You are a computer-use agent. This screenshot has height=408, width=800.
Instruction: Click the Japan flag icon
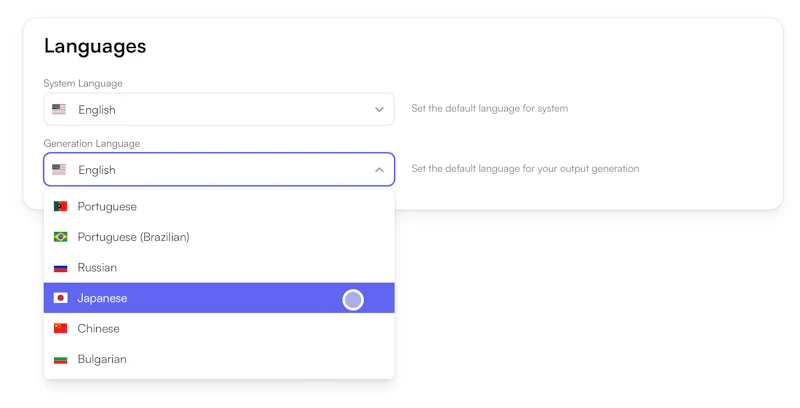61,298
